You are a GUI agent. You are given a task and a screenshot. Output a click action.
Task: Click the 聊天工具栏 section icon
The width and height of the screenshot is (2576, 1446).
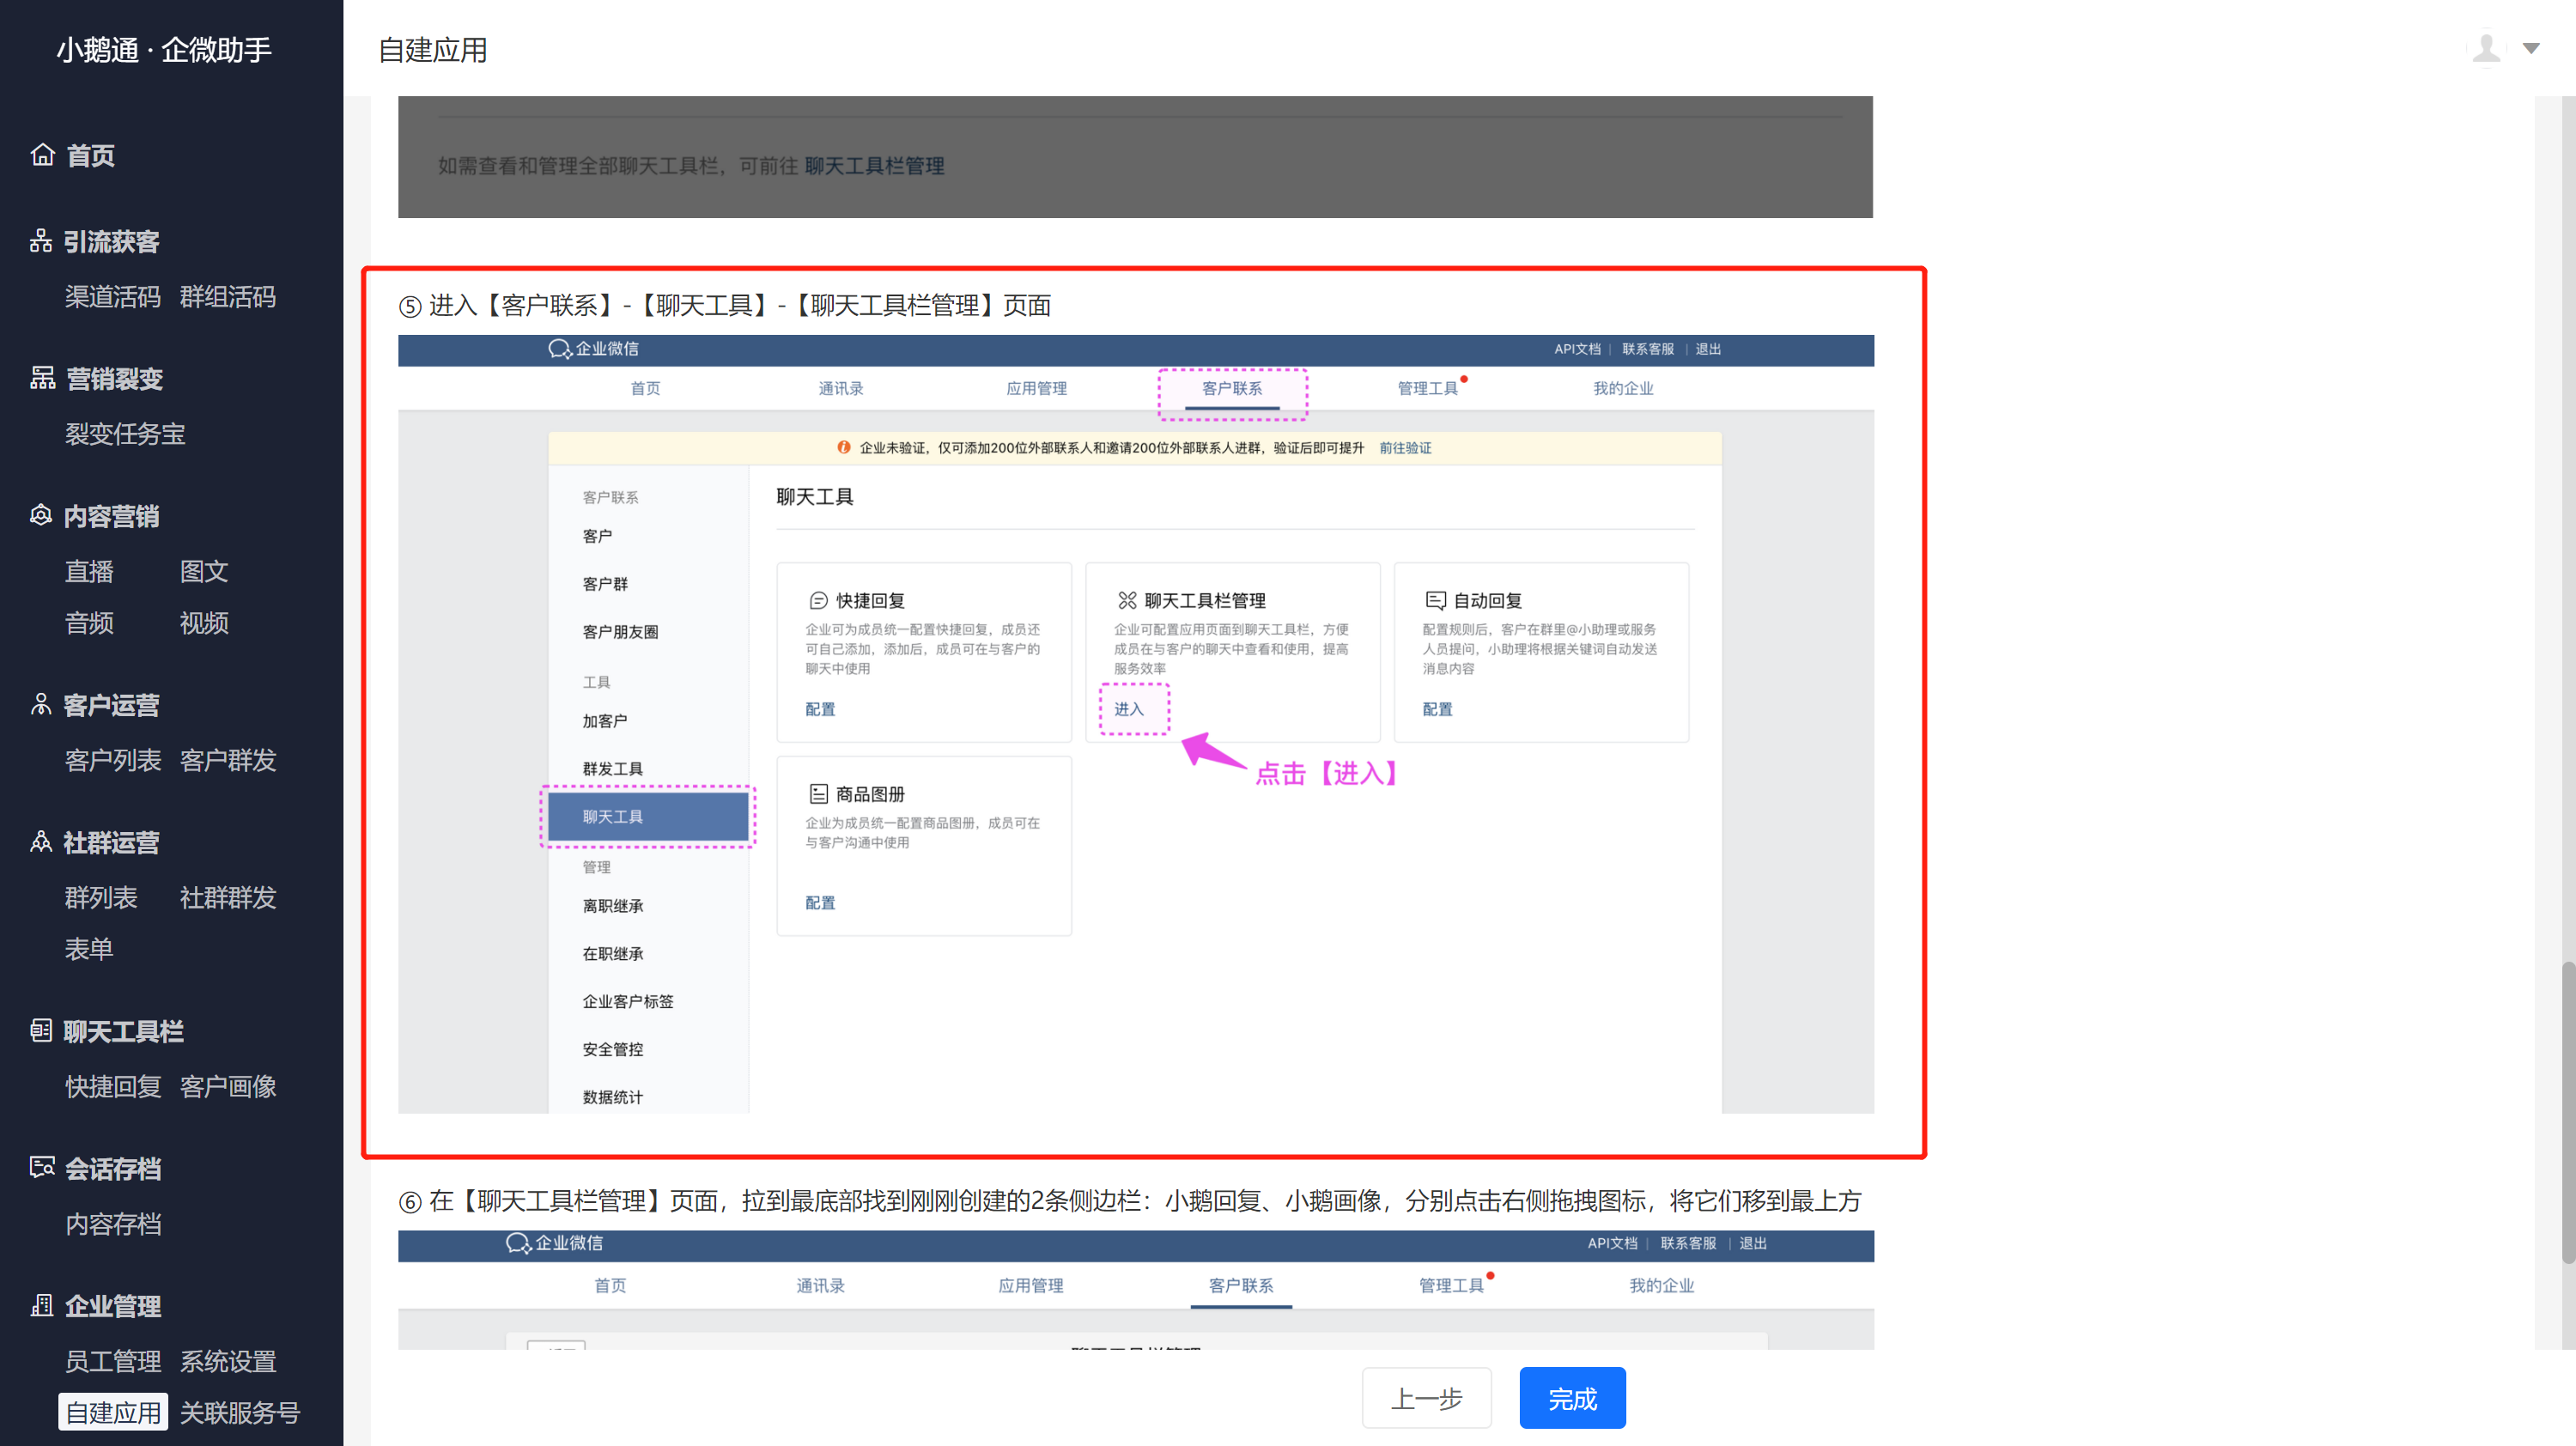tap(41, 1031)
